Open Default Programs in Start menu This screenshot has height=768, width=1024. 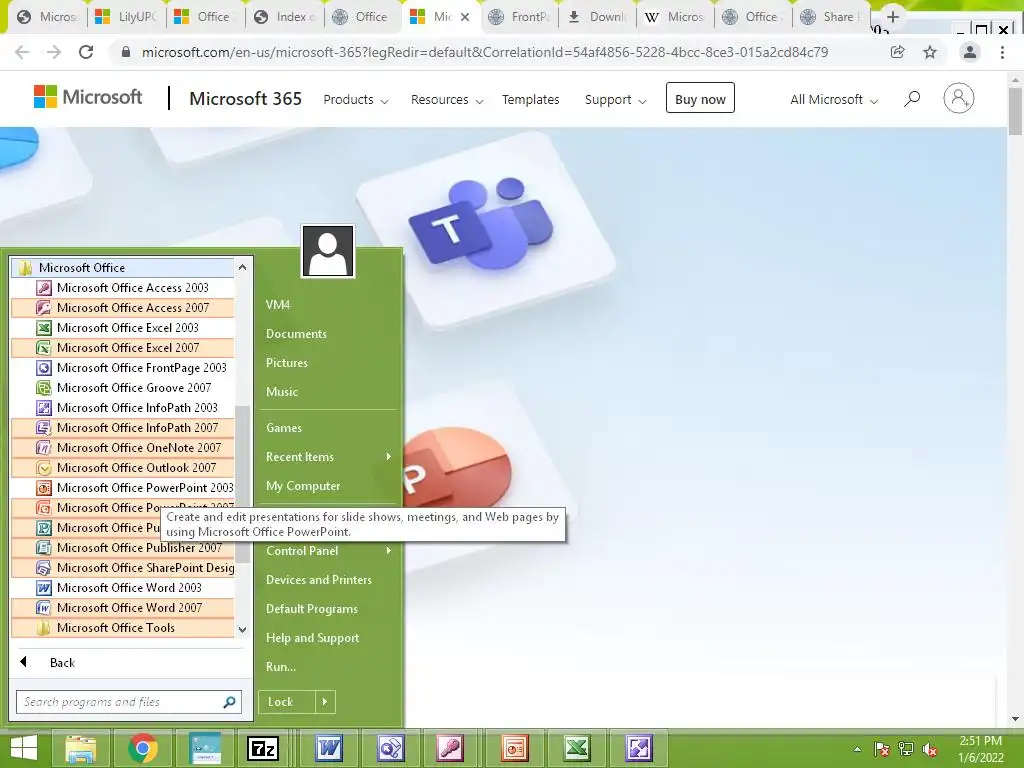click(x=312, y=609)
